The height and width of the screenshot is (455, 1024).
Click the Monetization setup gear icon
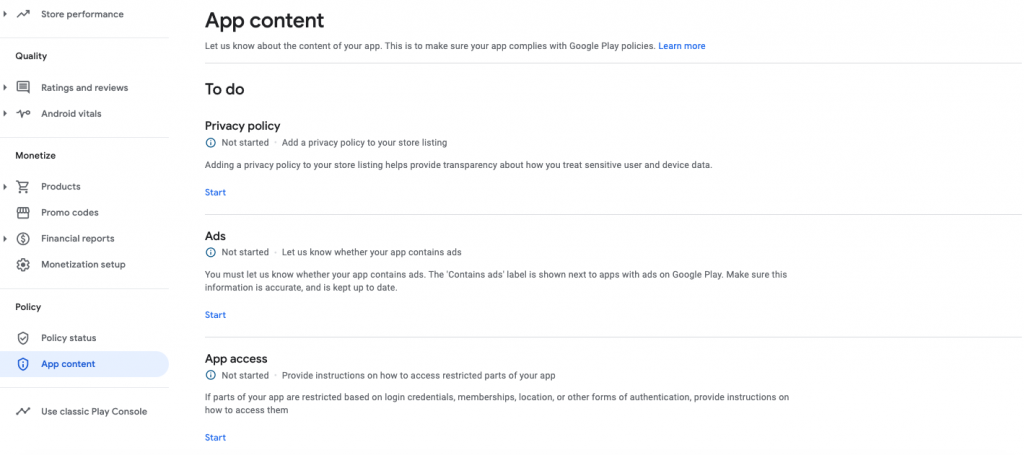[23, 265]
